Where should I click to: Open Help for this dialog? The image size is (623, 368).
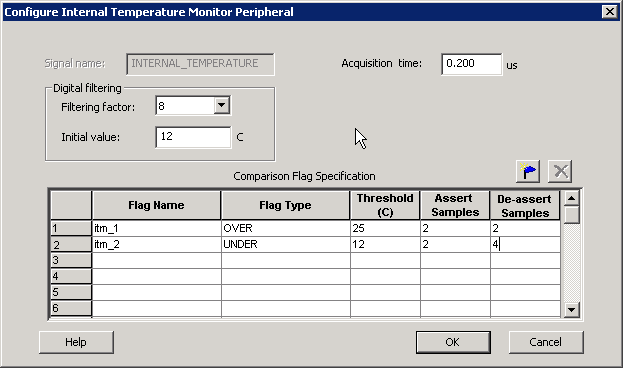tap(76, 342)
